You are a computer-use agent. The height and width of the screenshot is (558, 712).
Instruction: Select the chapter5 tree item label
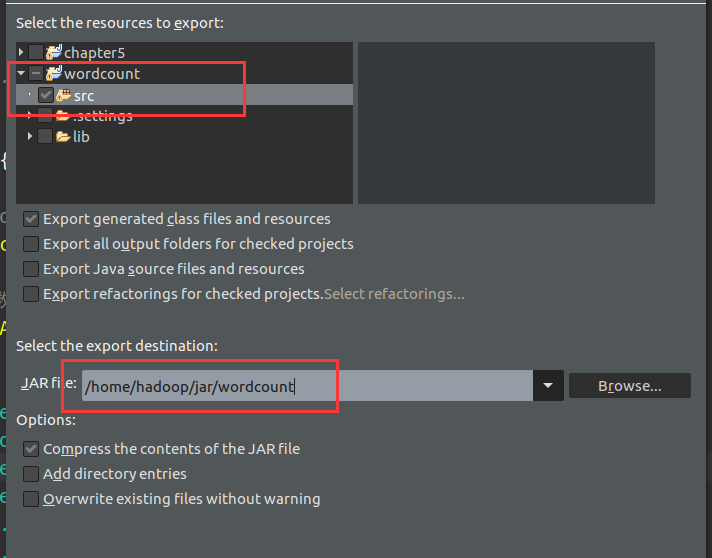pyautogui.click(x=94, y=53)
